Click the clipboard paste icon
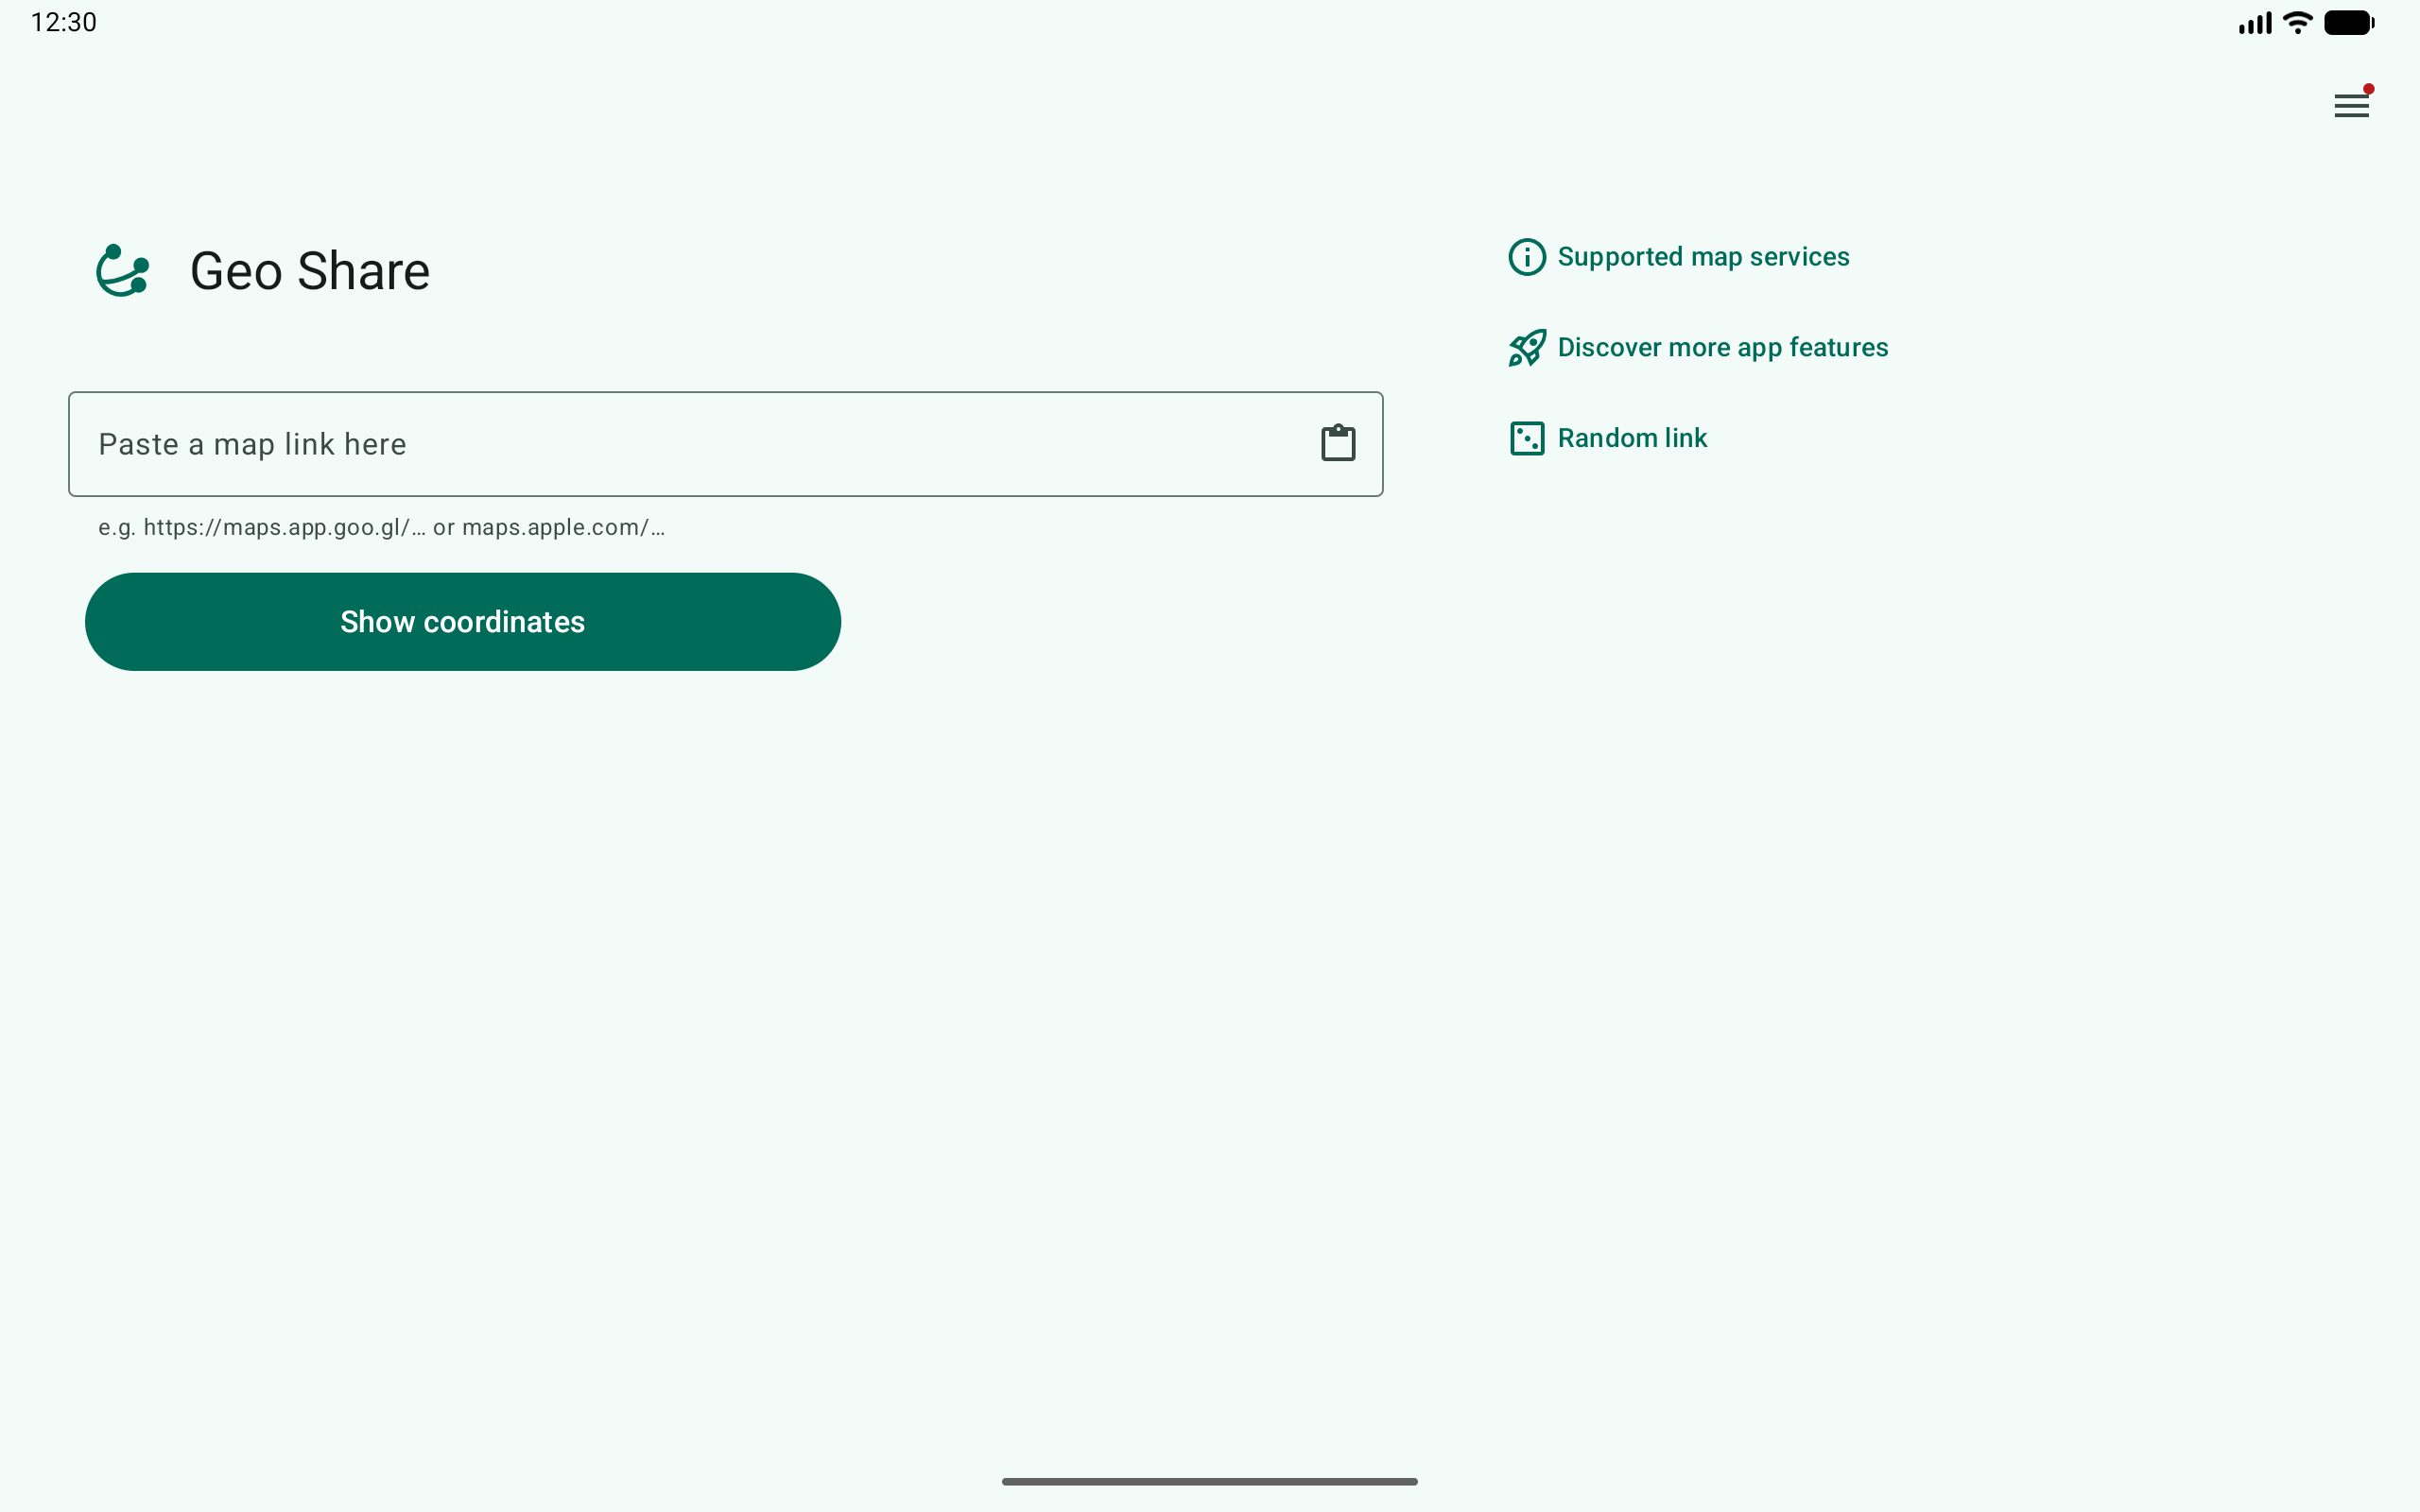 1337,443
